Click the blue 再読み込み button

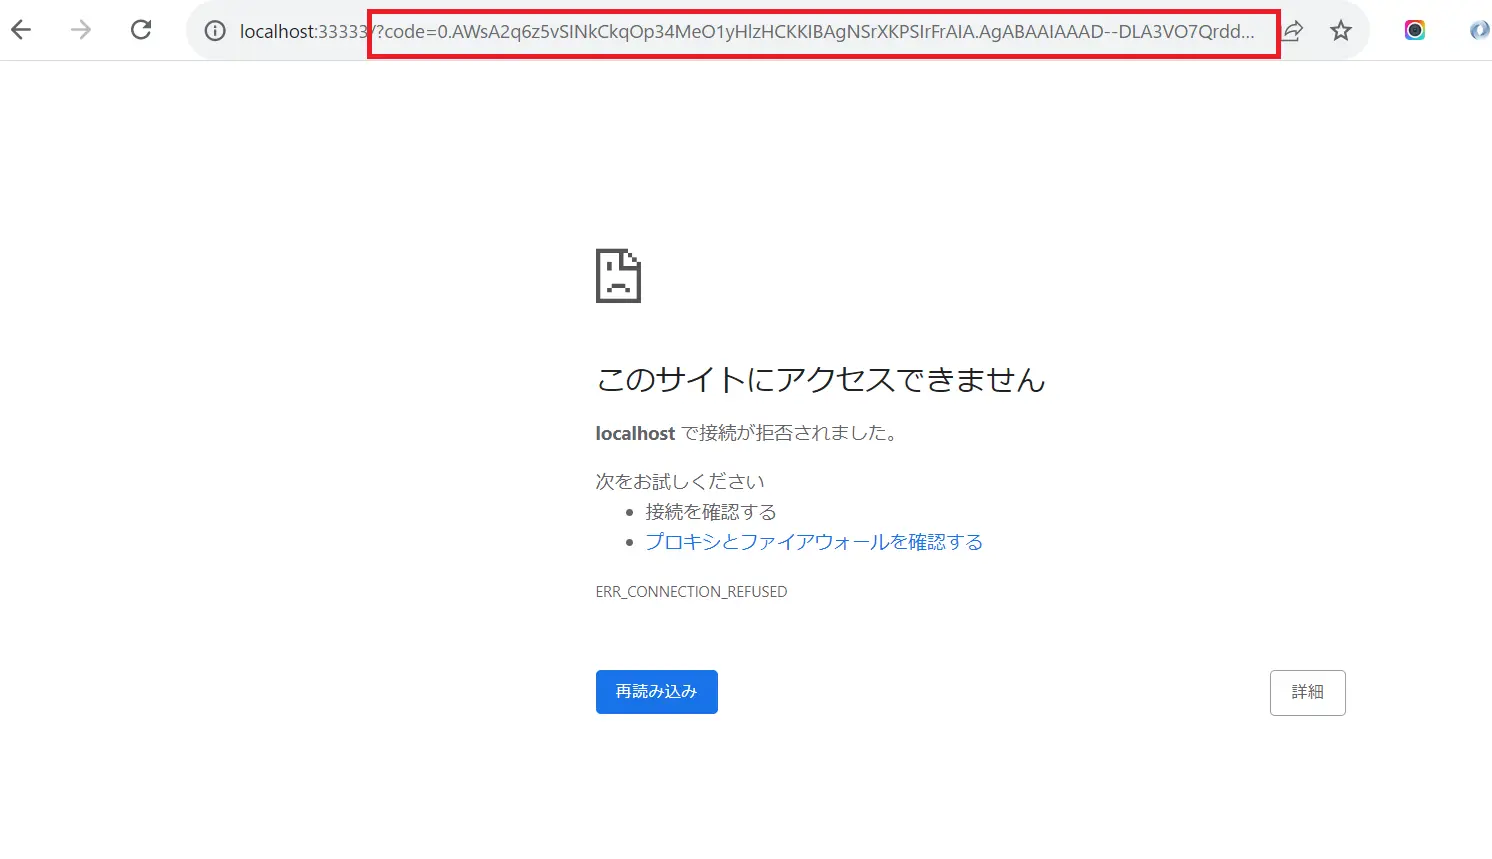pyautogui.click(x=657, y=692)
